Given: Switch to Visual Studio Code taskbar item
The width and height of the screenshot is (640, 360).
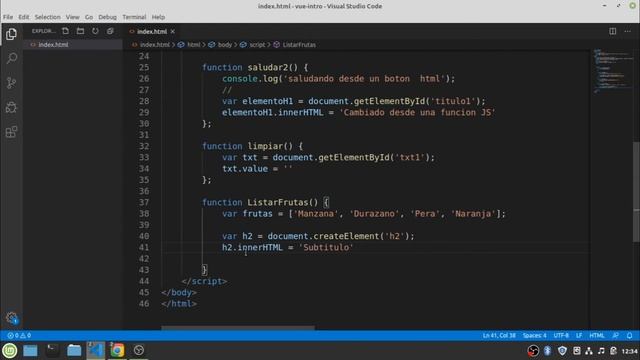Looking at the screenshot, I should [96, 351].
